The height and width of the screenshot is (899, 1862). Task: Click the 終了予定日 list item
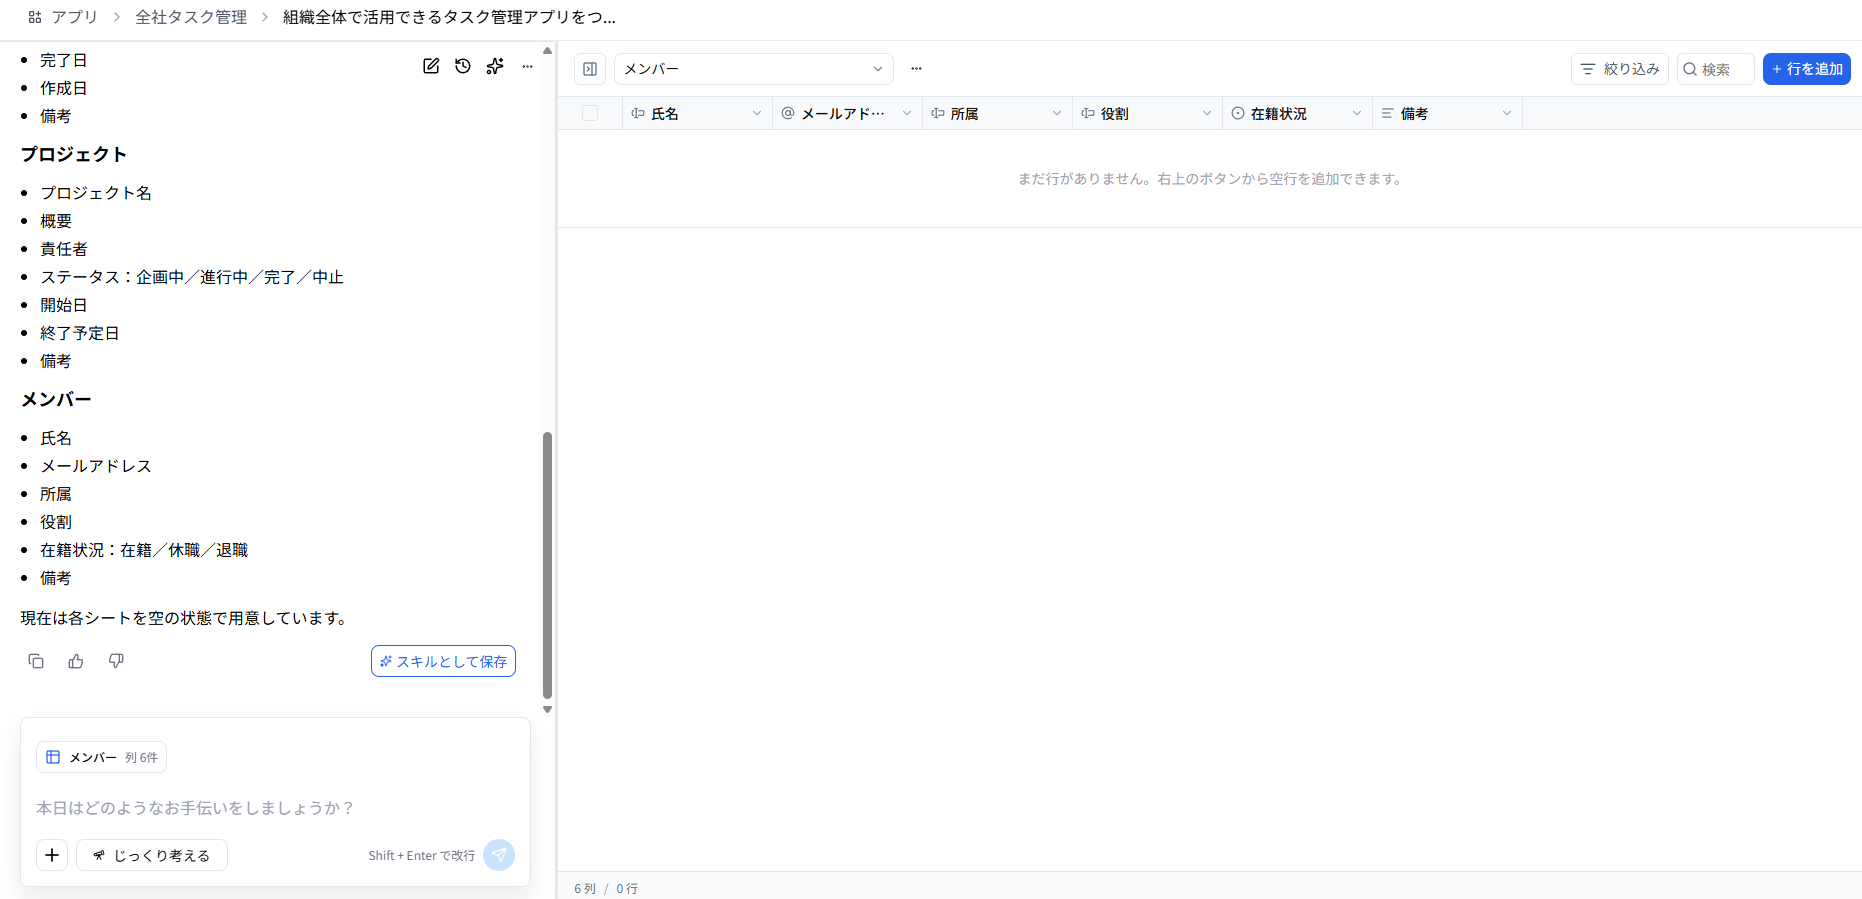coord(80,333)
